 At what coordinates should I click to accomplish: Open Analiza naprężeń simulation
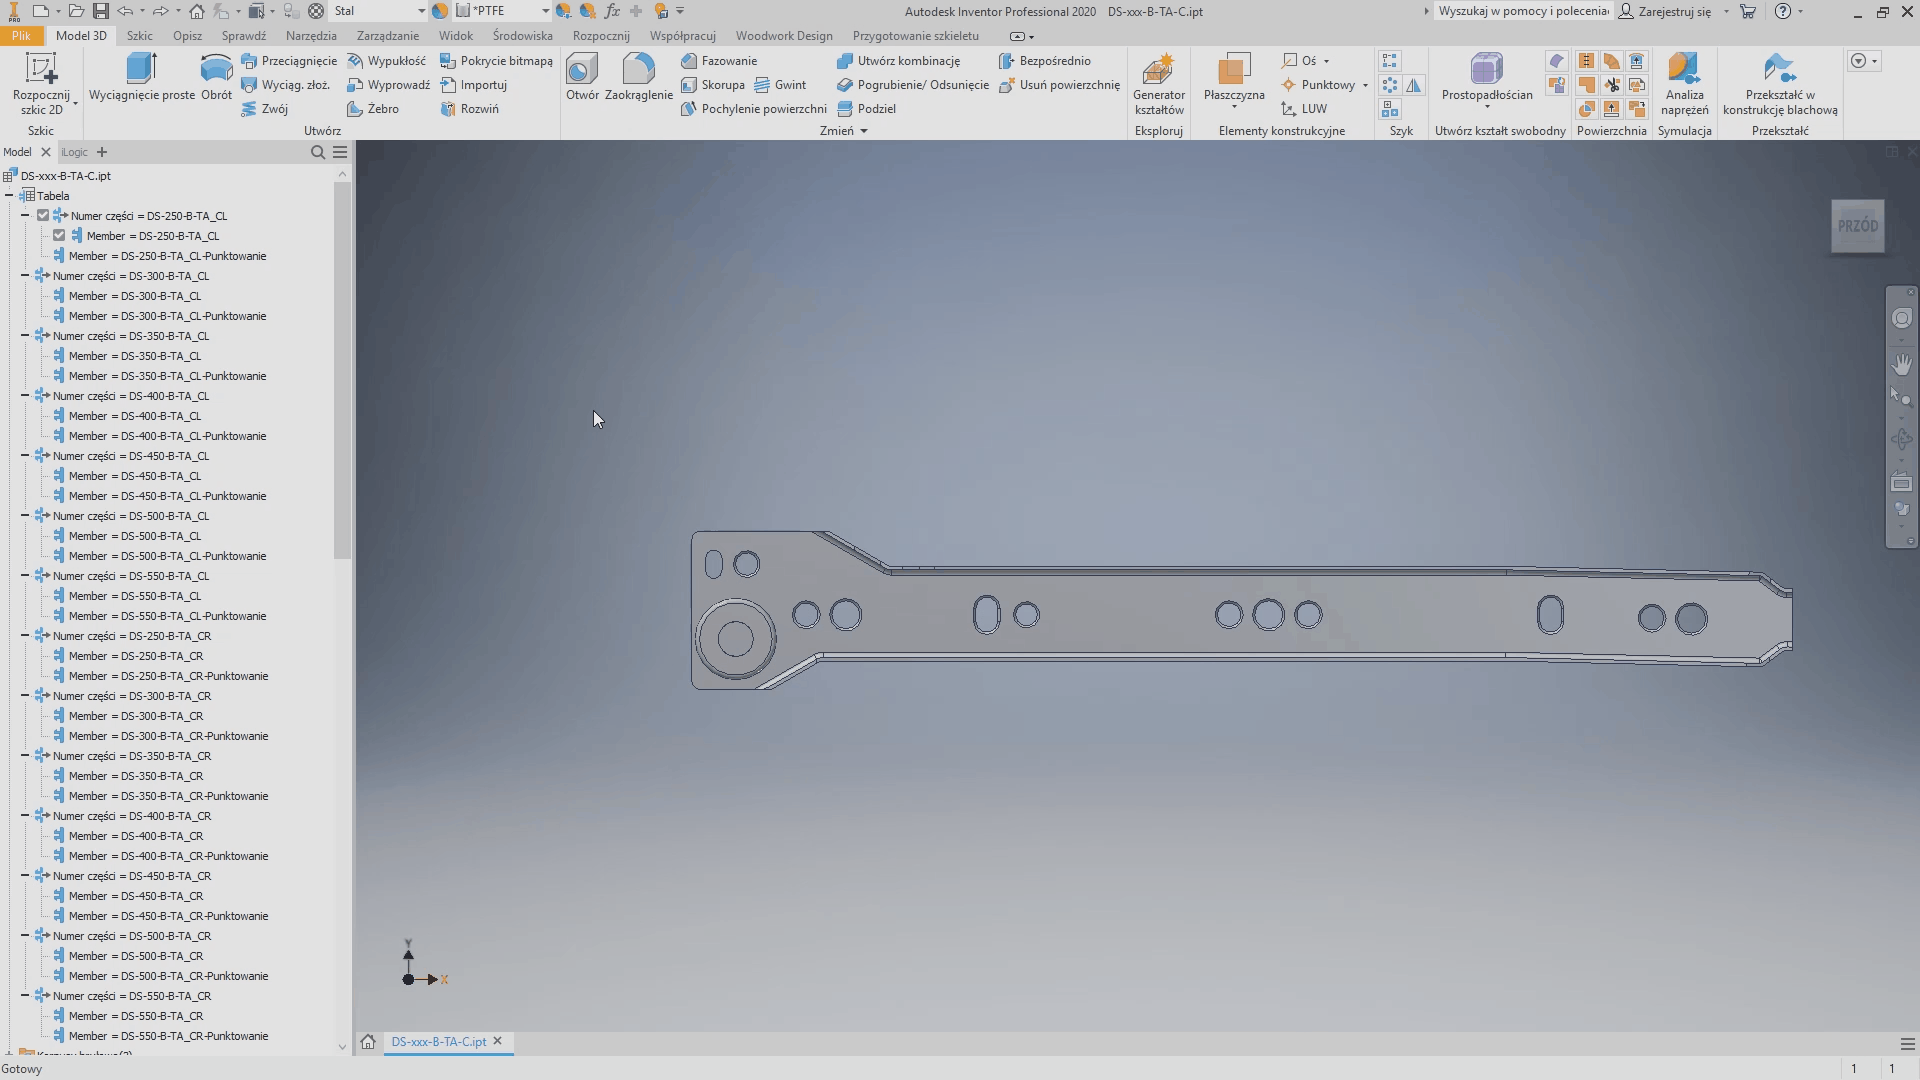coord(1684,83)
